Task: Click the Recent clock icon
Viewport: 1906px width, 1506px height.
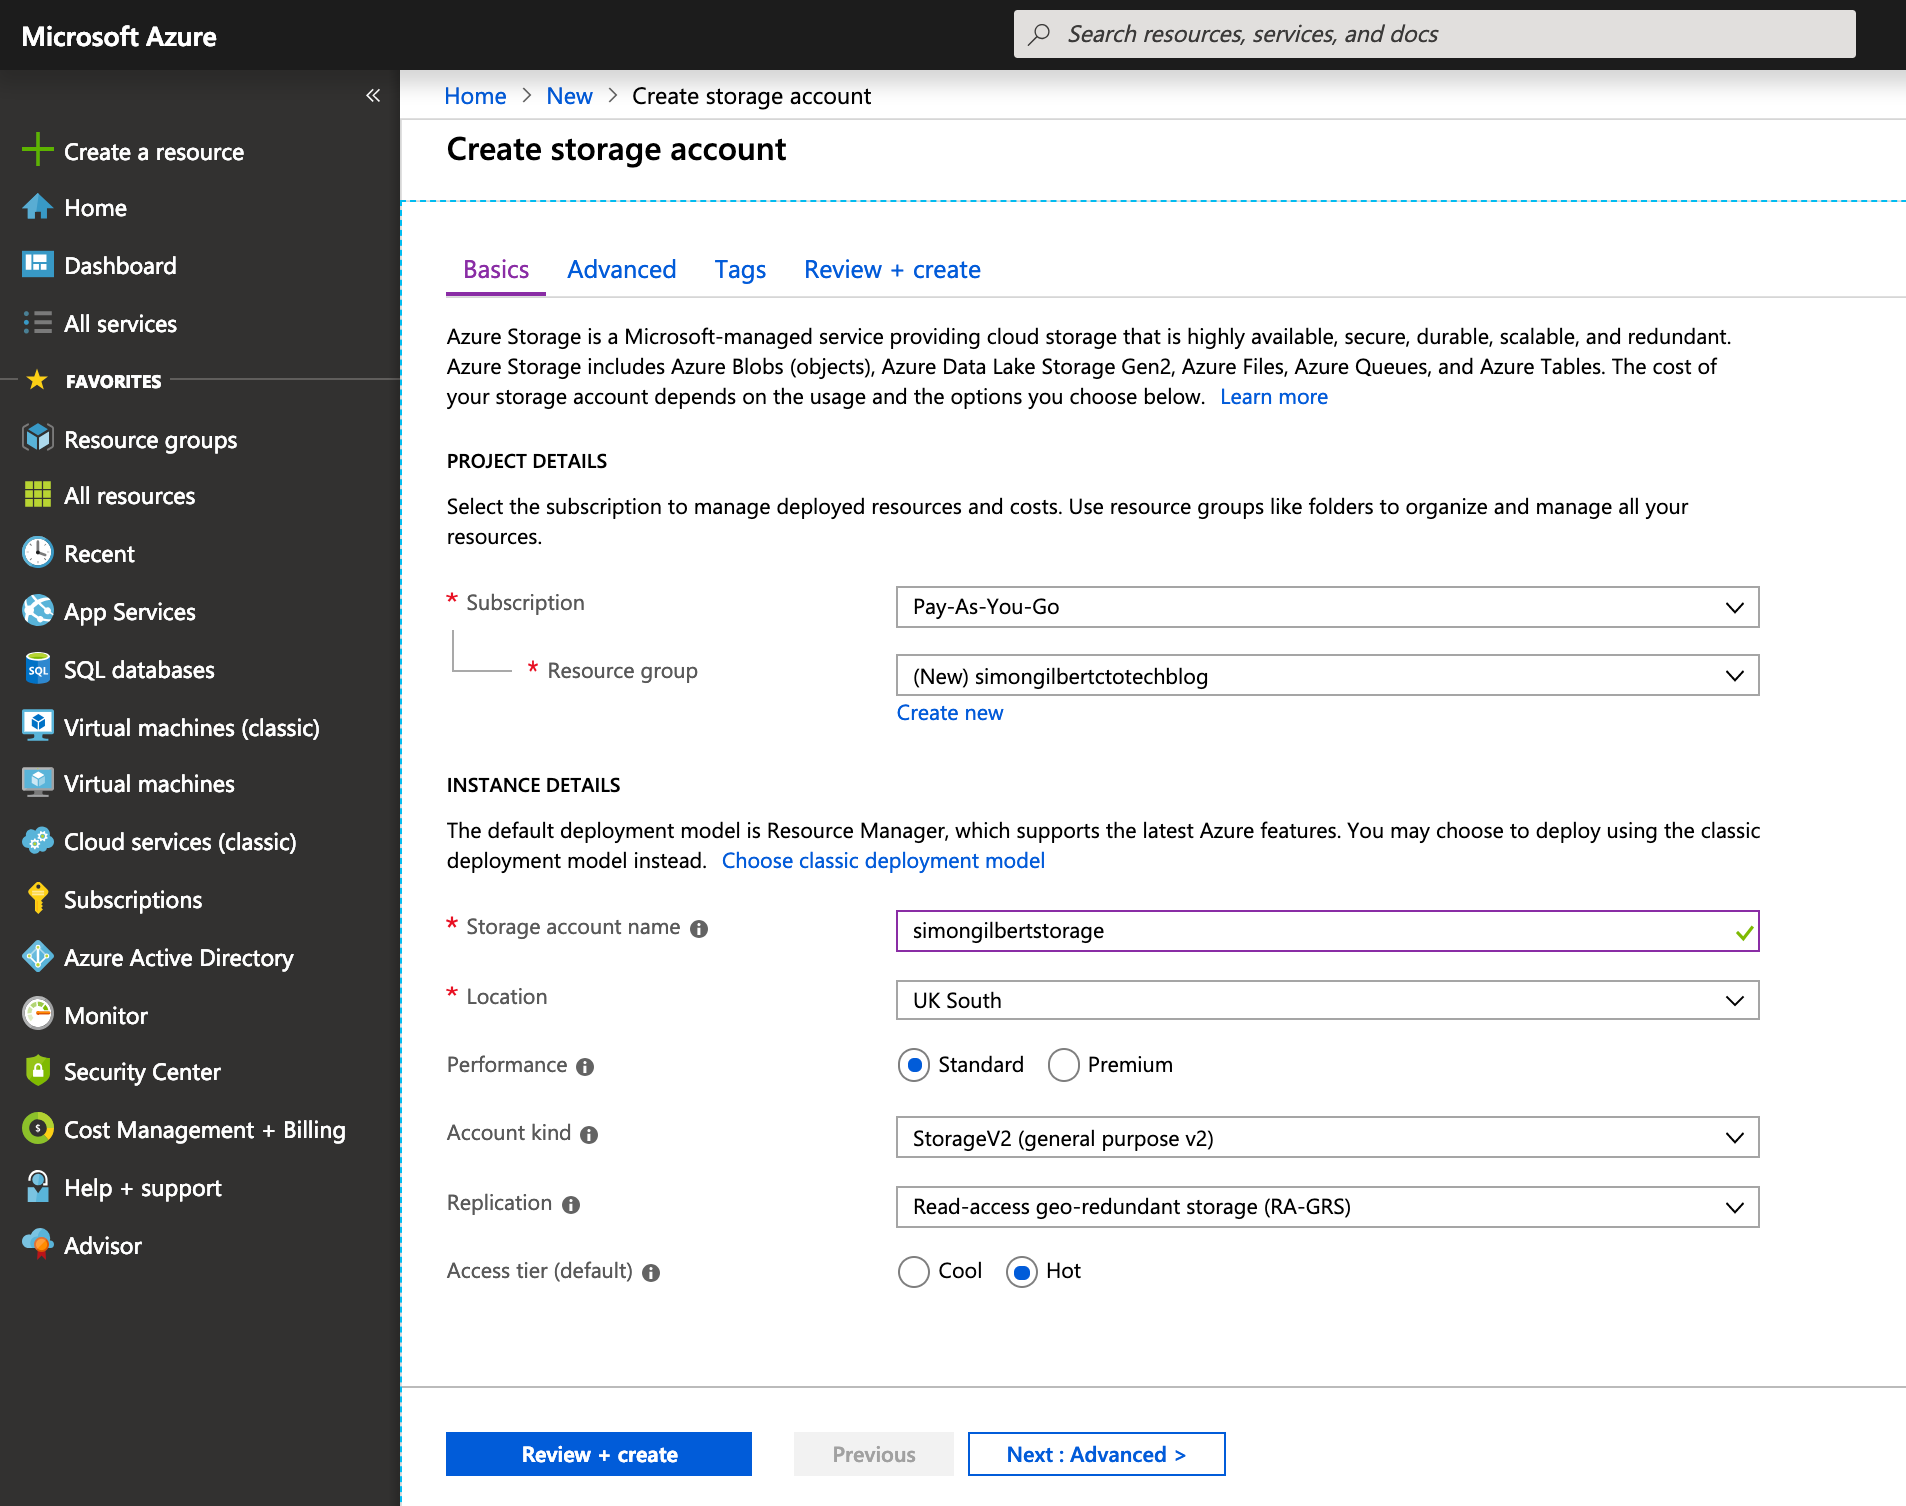Action: pyautogui.click(x=37, y=552)
